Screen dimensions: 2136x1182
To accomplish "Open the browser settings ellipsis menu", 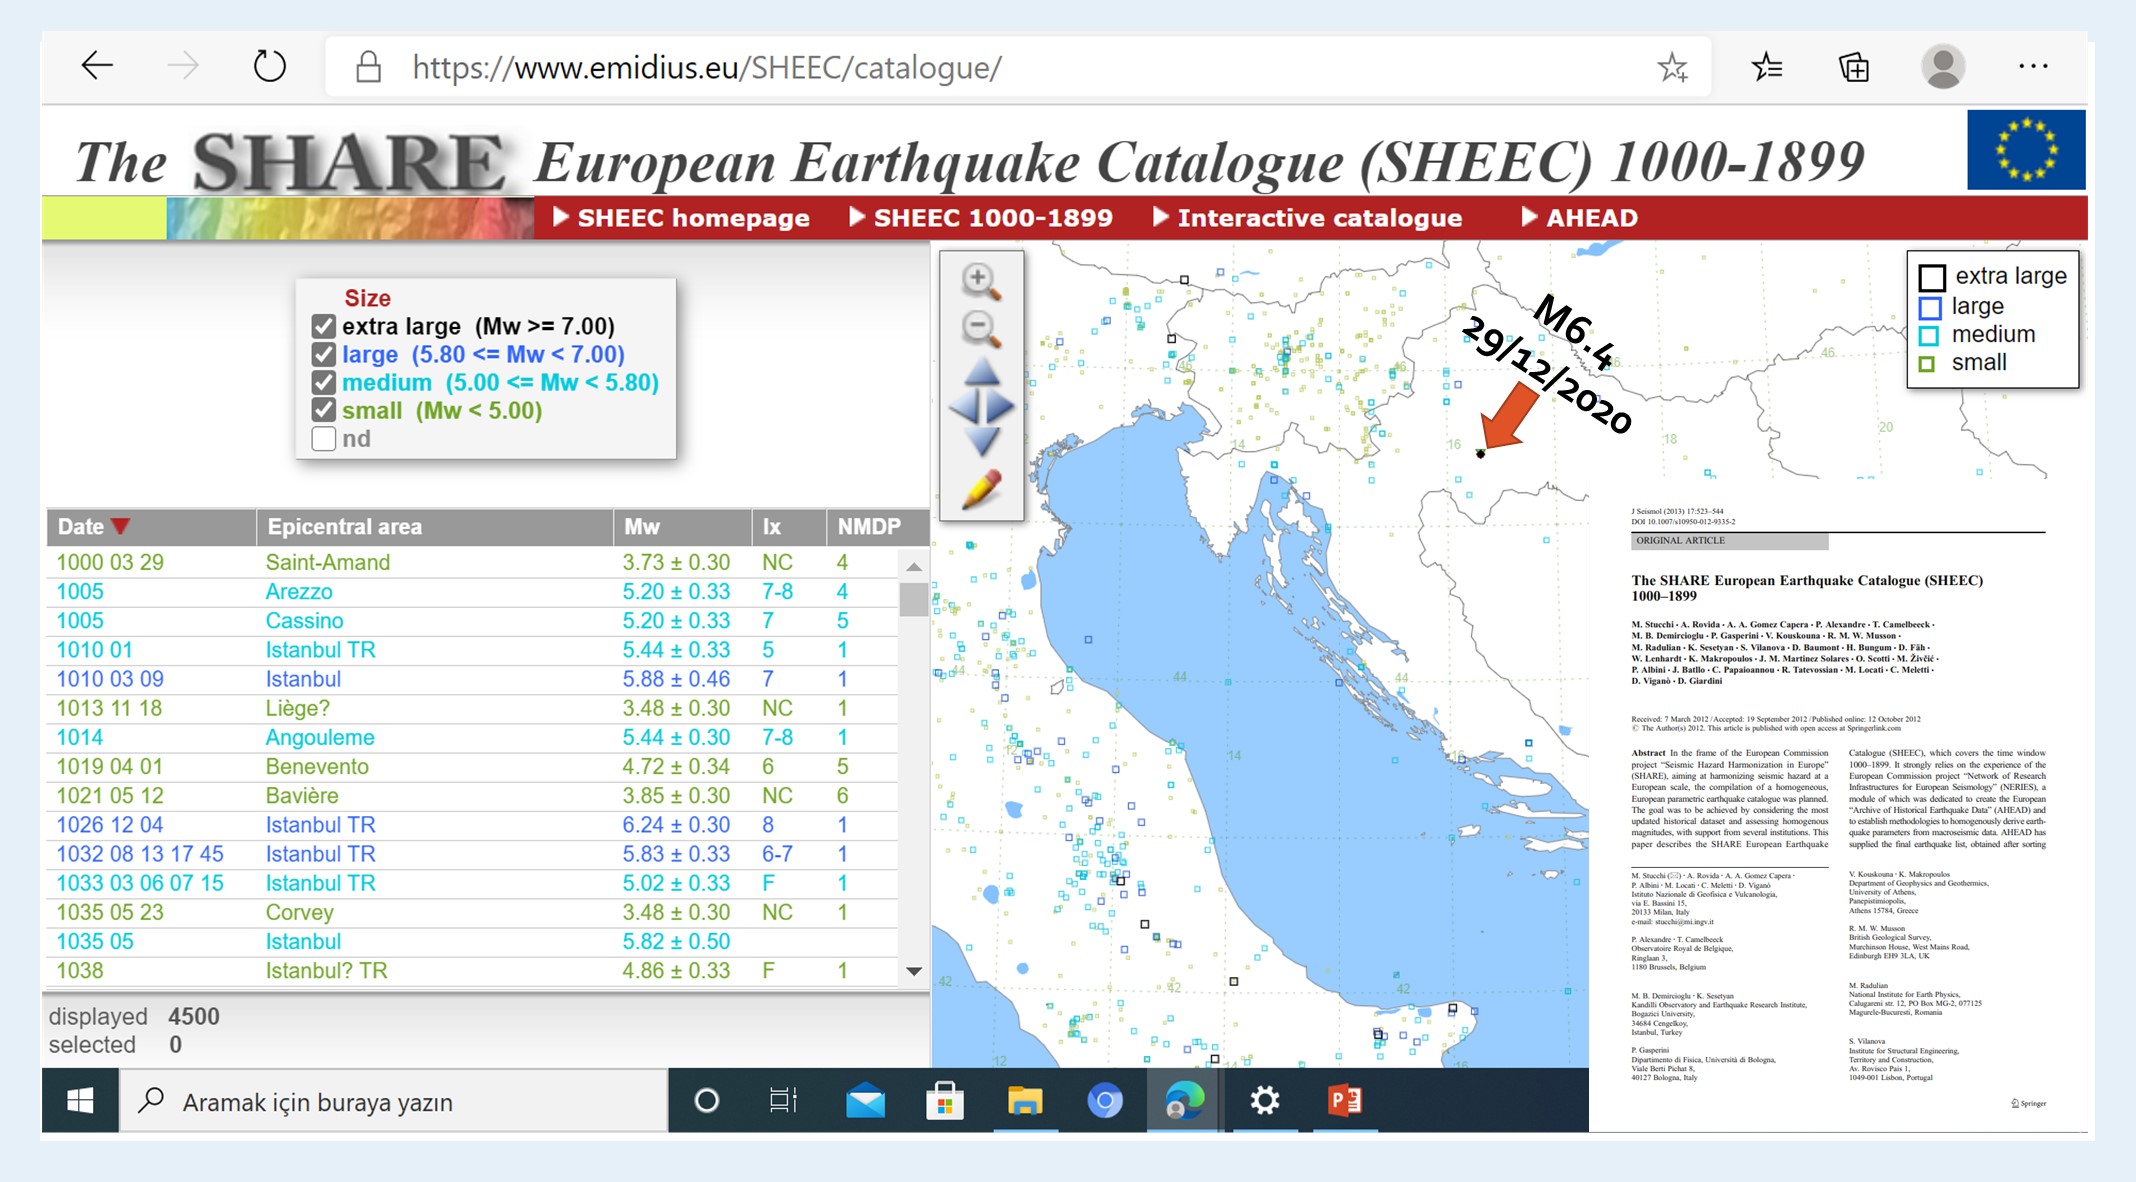I will [x=2033, y=66].
